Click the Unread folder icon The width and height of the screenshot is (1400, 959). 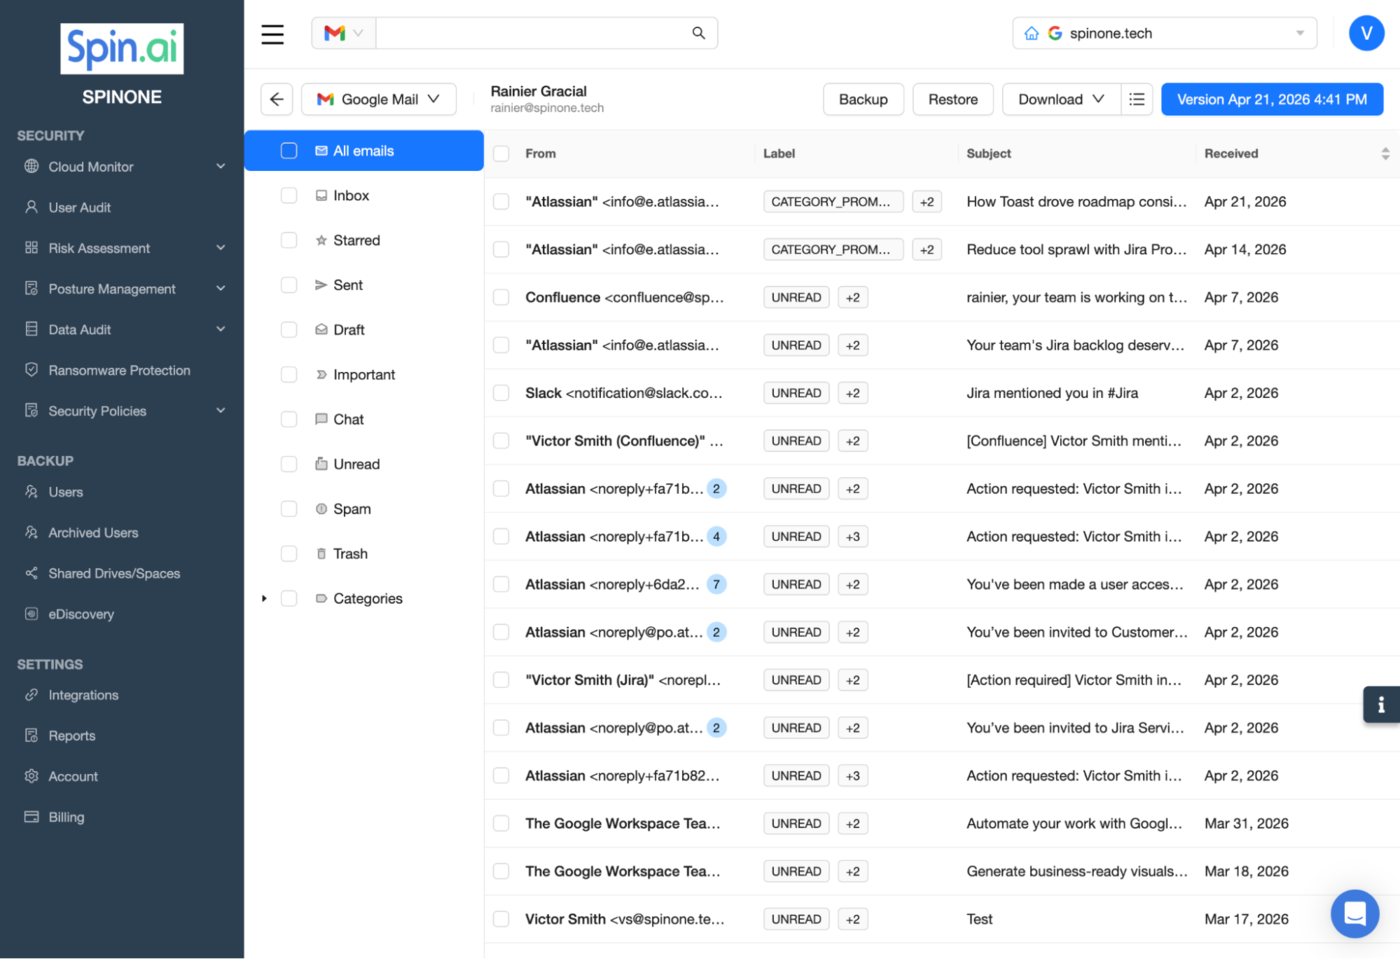tap(321, 464)
